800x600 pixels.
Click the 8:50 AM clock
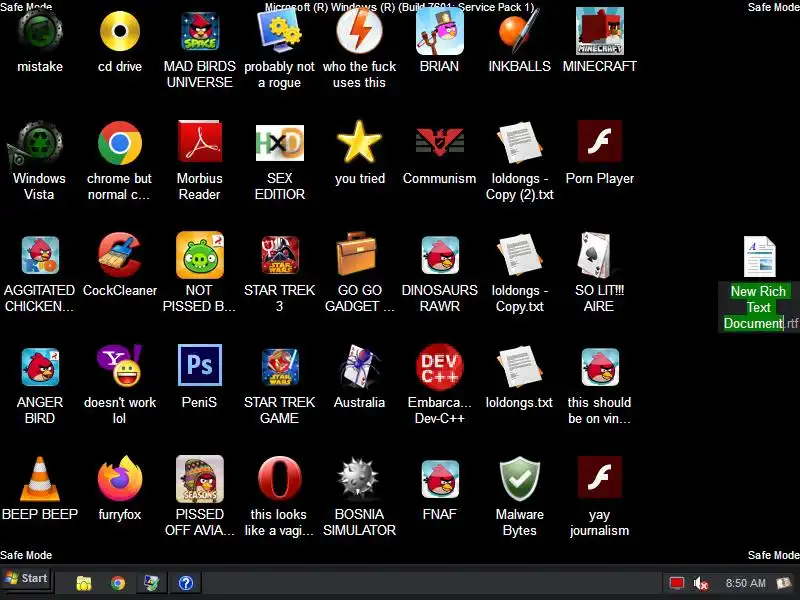745,583
